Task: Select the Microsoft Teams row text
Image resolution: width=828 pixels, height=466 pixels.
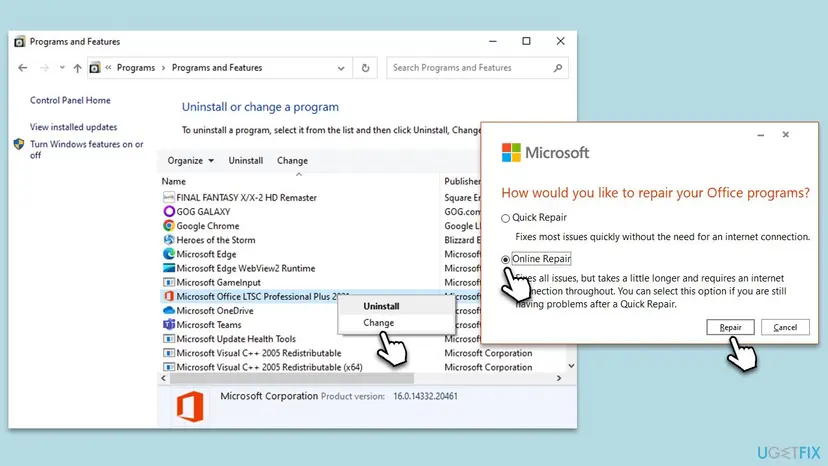Action: 209,325
